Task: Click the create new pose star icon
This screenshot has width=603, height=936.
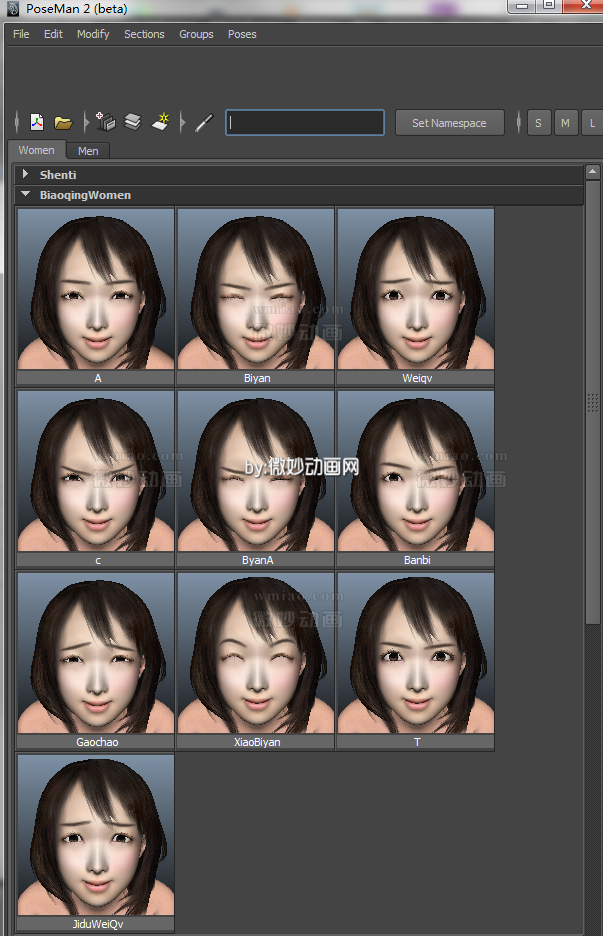Action: pyautogui.click(x=160, y=123)
